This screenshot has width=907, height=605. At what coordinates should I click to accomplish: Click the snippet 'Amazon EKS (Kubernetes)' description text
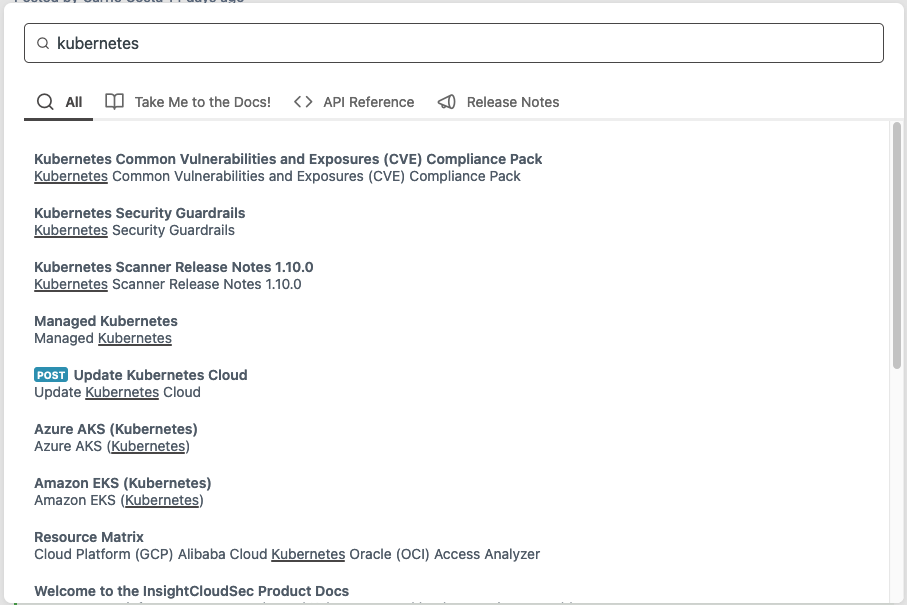click(119, 500)
